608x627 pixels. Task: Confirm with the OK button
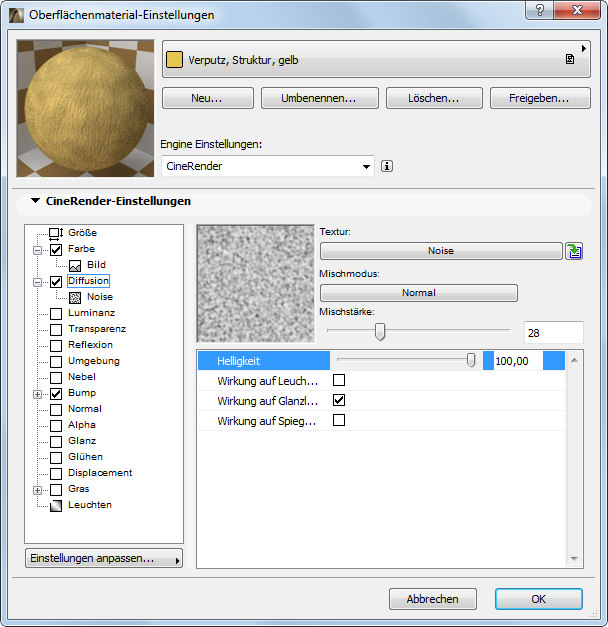coord(539,599)
